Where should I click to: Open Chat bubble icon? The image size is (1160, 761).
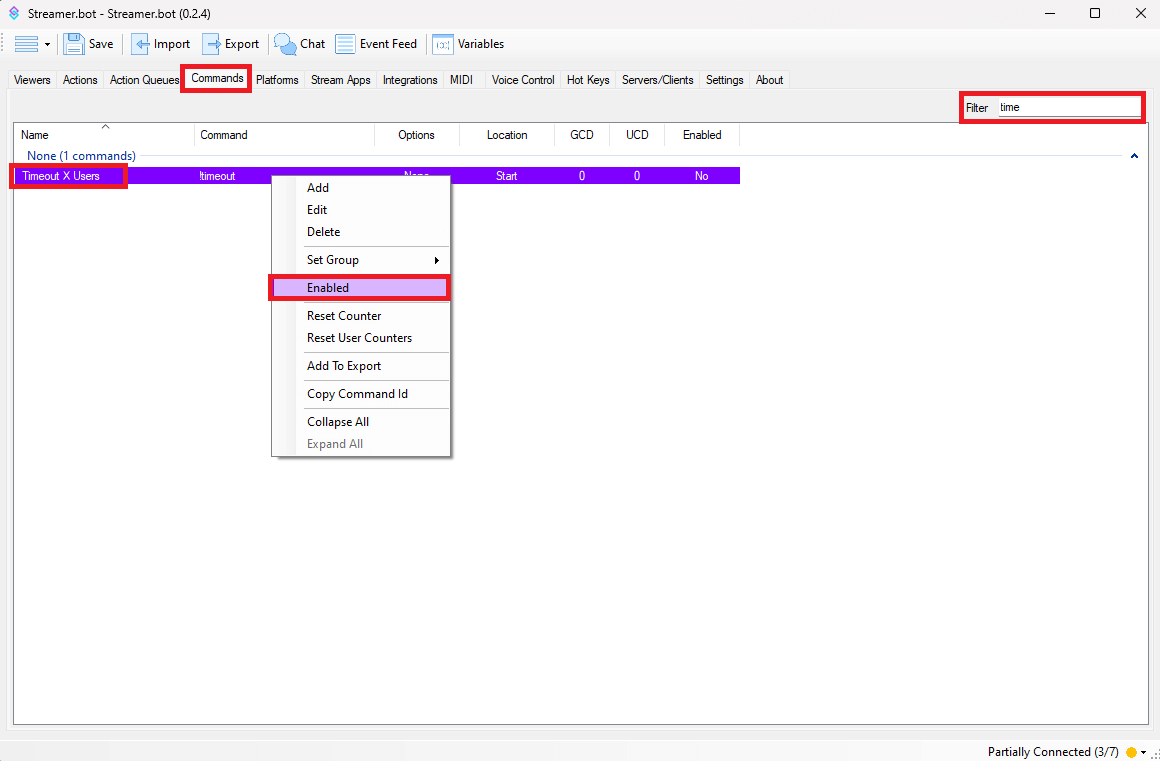[286, 44]
